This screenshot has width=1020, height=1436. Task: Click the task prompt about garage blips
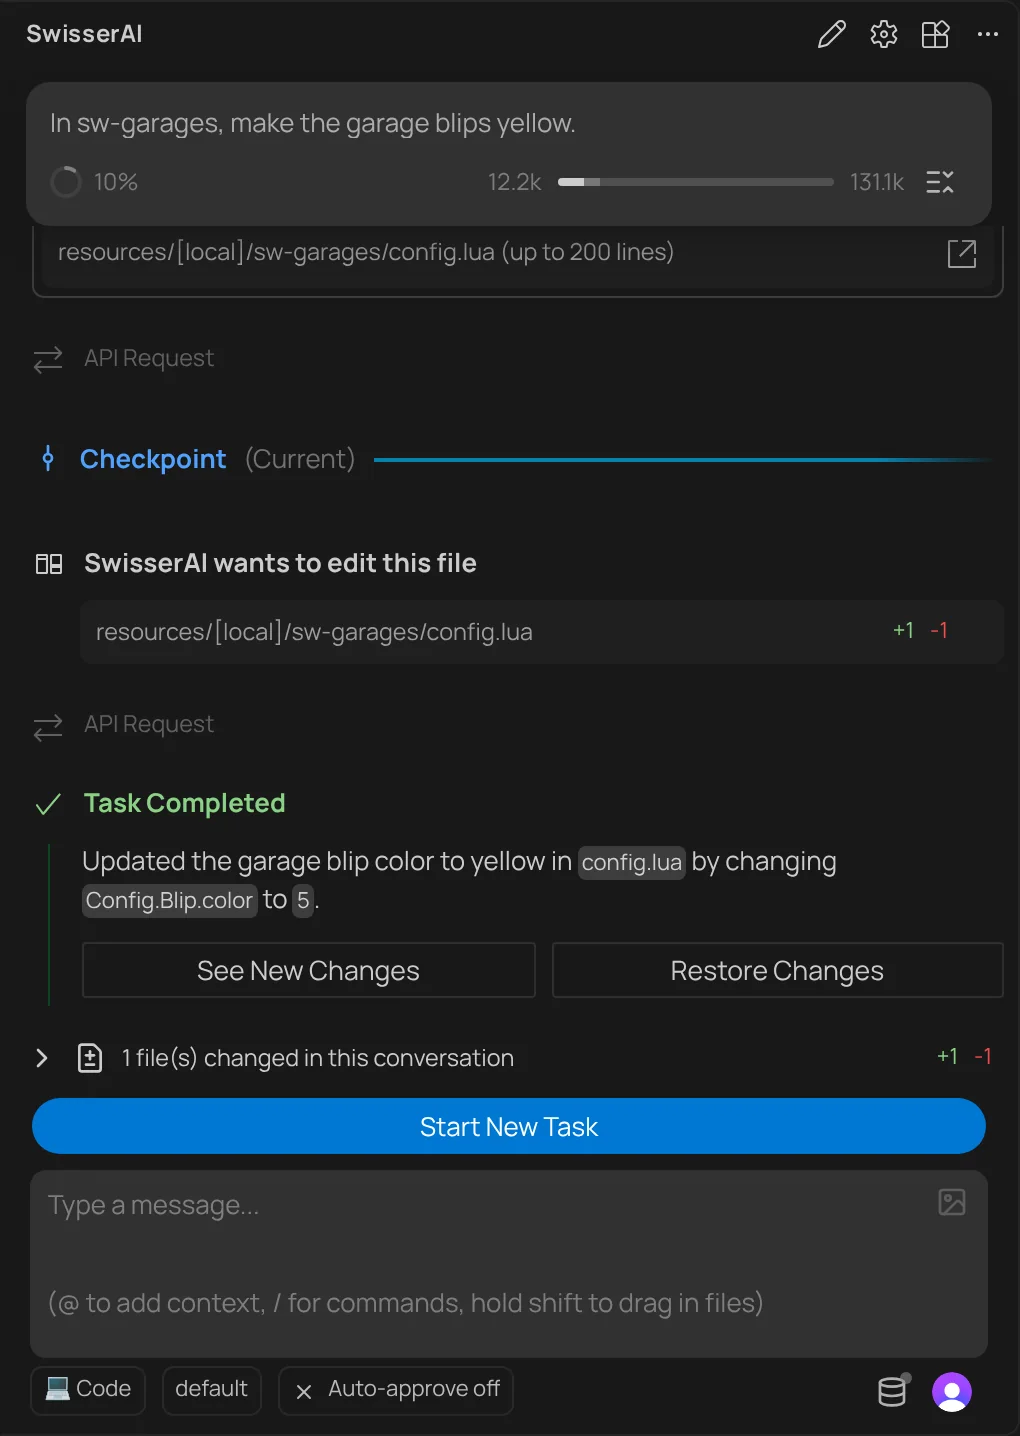313,123
